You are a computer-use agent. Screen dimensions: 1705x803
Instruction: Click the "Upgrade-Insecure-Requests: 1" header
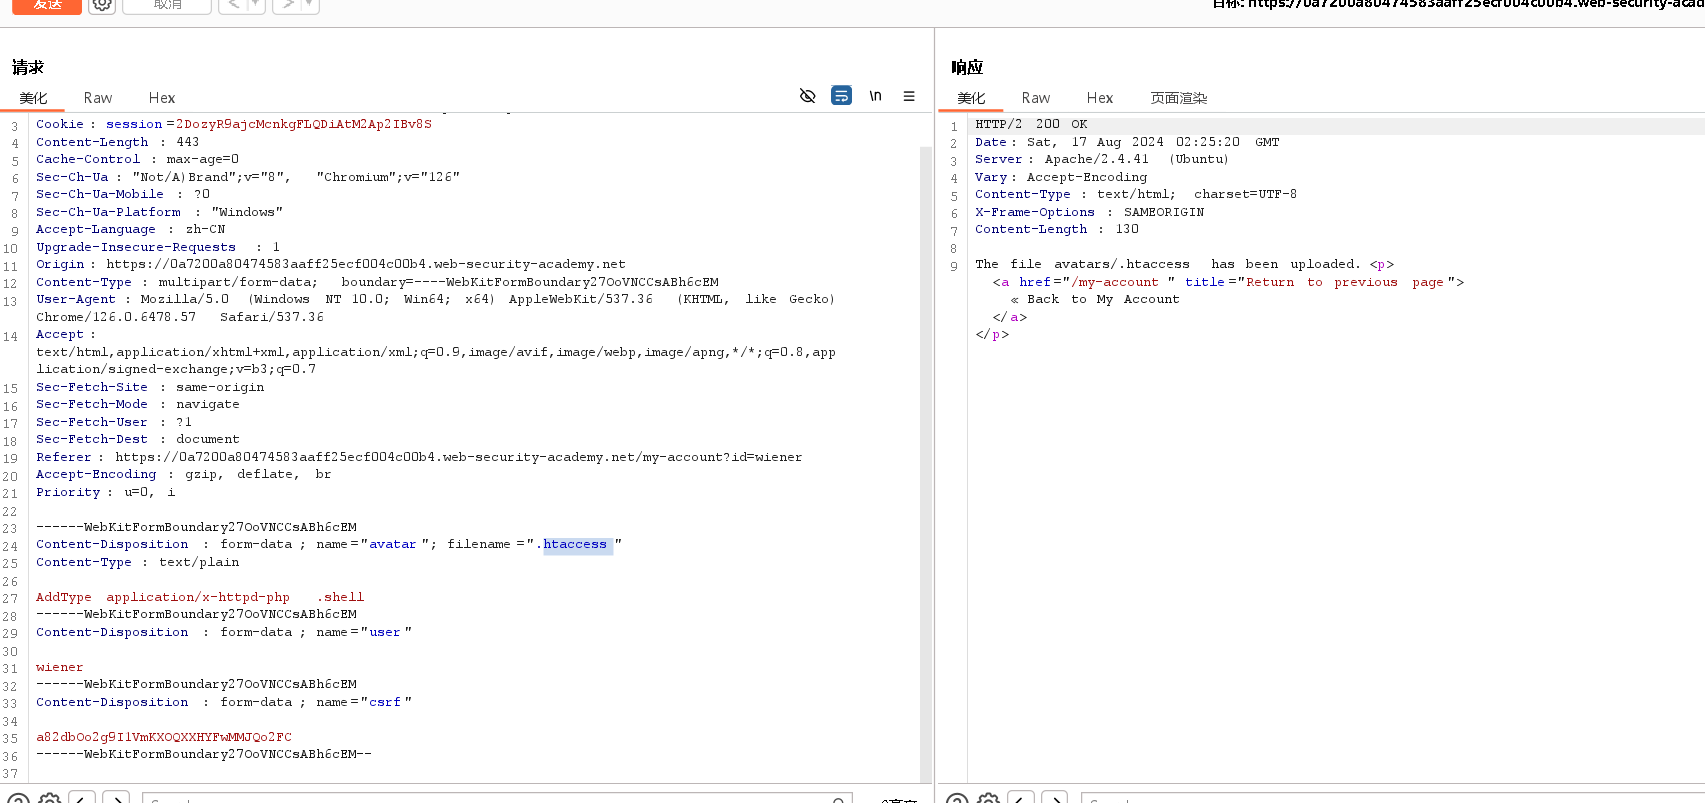(x=158, y=247)
